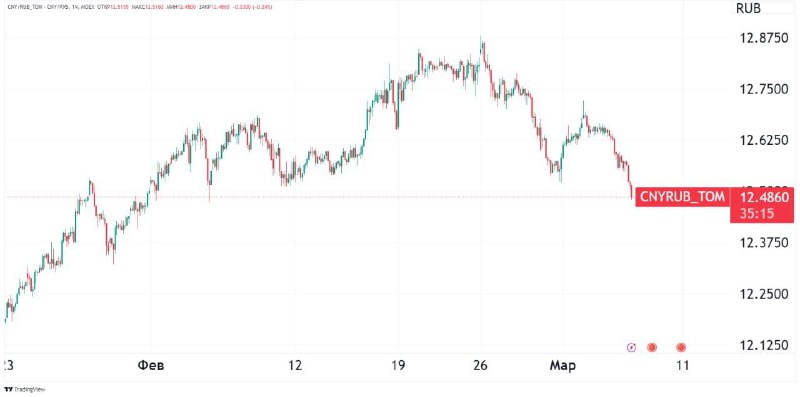Image resolution: width=800 pixels, height=397 pixels.
Task: Open the RUB currency selector
Action: [748, 8]
